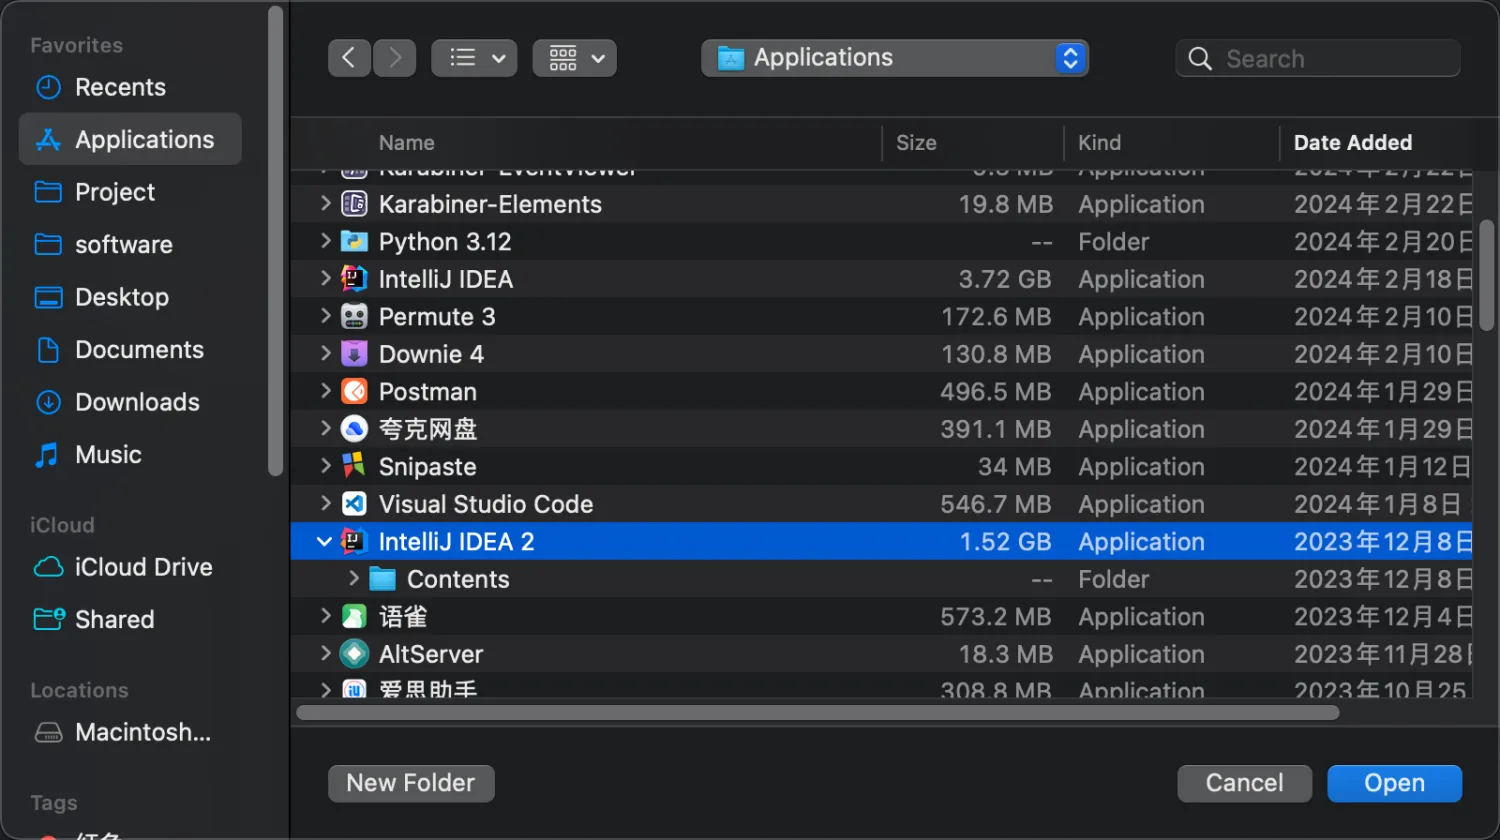This screenshot has width=1500, height=840.
Task: Select the Permute 3 app icon
Action: click(x=354, y=316)
